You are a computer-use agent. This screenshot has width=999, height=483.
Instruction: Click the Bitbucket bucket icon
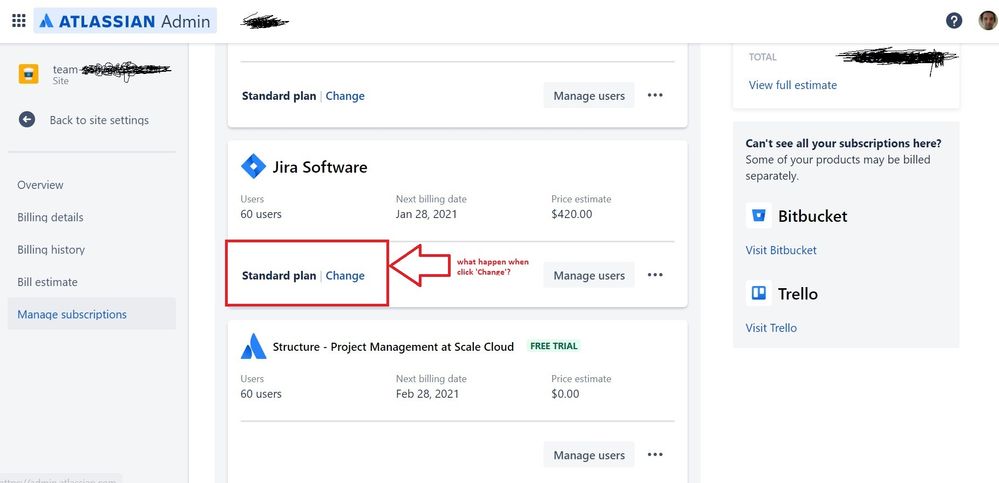click(758, 215)
